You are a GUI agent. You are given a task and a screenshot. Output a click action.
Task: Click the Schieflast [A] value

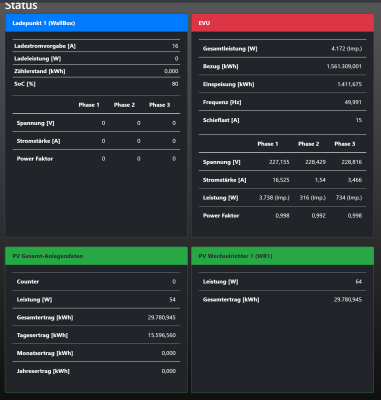coord(359,120)
